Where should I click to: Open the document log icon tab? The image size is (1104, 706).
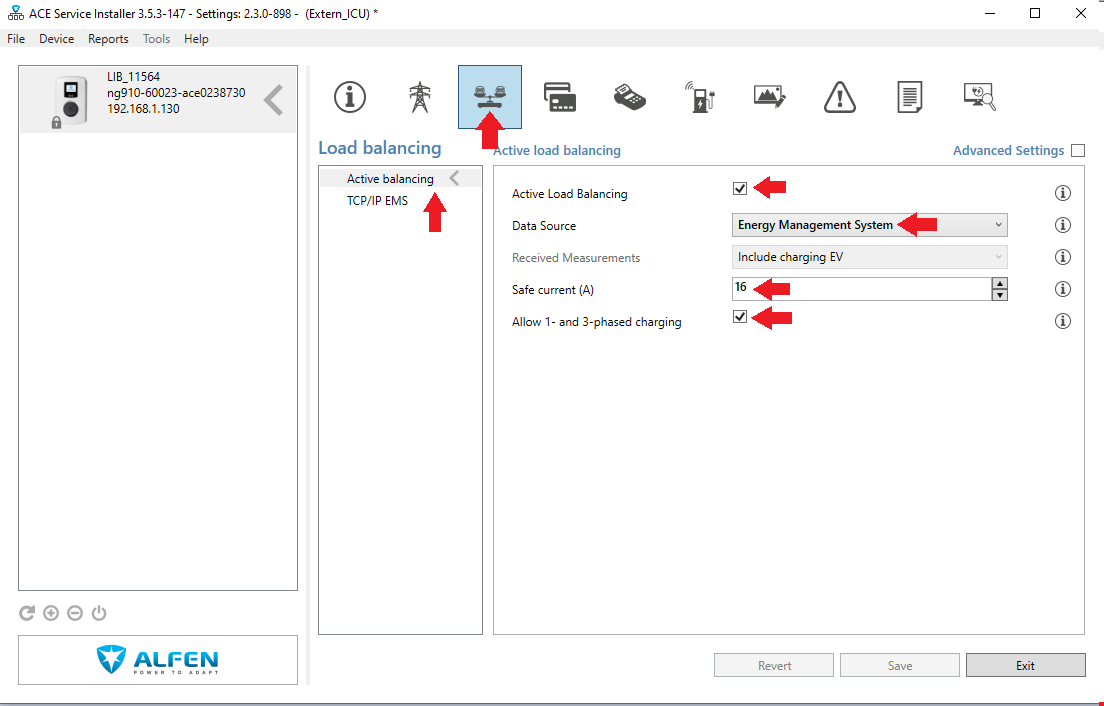coord(909,97)
